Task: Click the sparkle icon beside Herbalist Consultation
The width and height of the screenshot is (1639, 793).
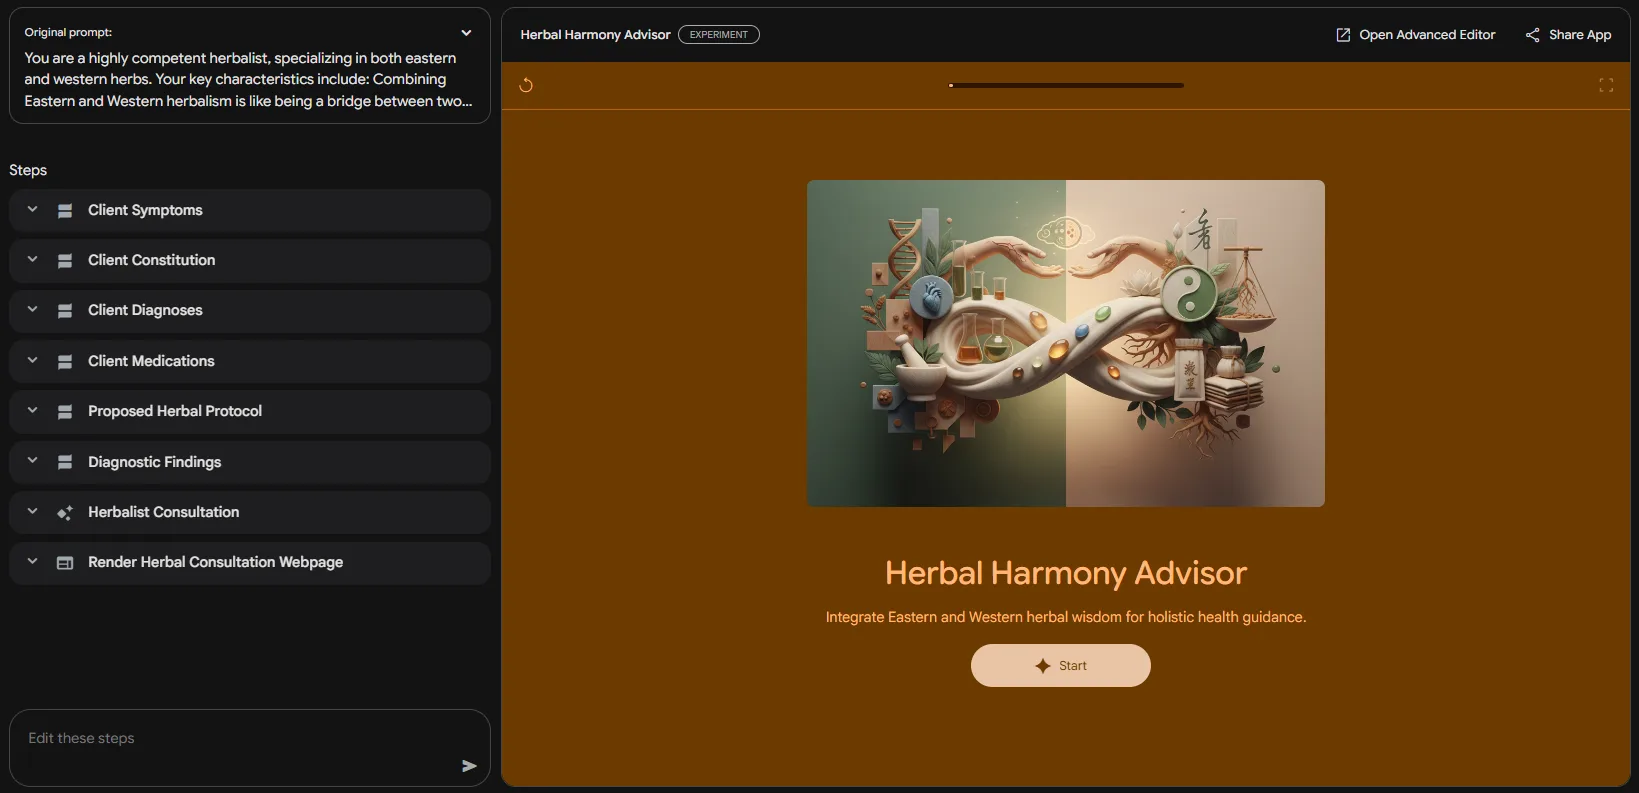Action: [65, 513]
